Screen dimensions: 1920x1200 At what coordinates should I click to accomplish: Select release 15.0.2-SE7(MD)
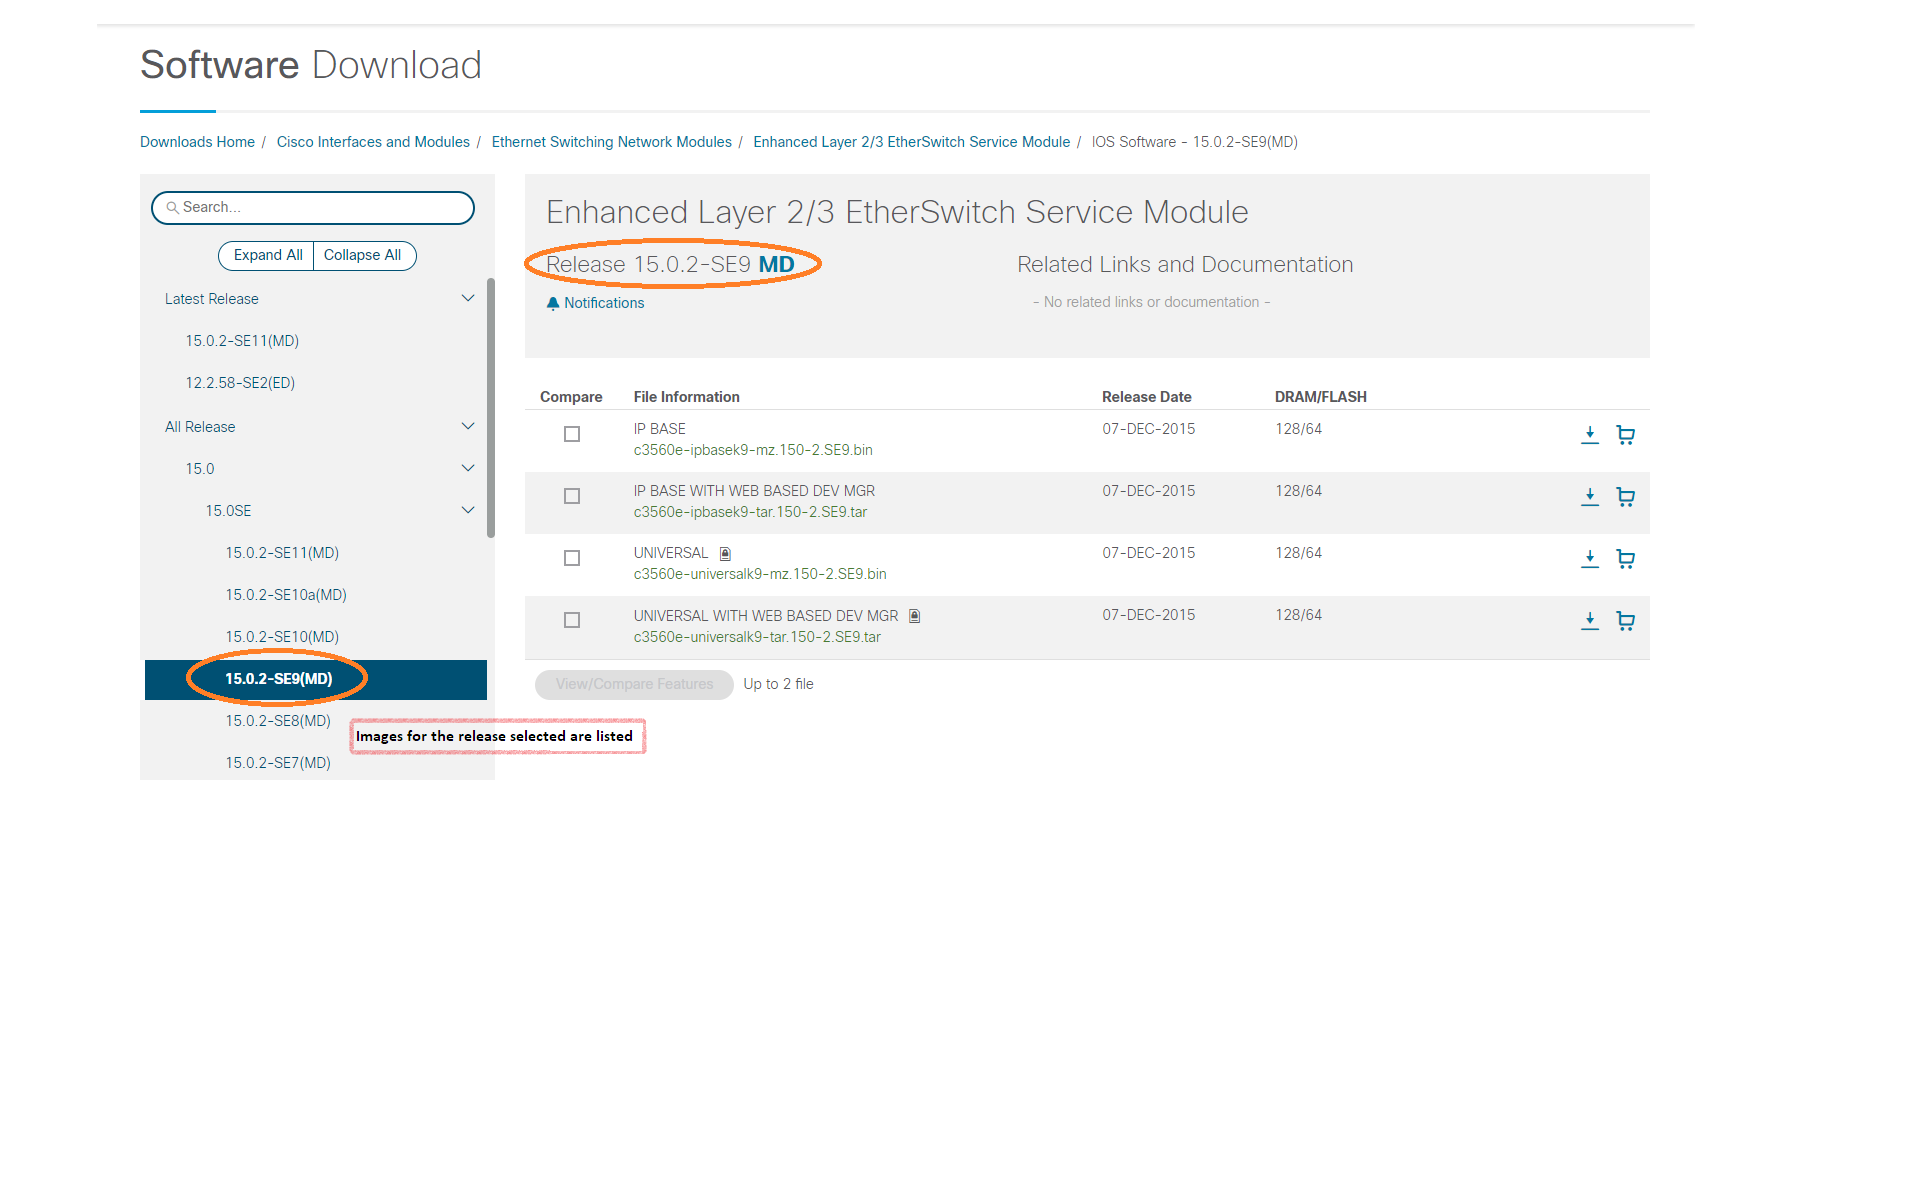pos(278,763)
